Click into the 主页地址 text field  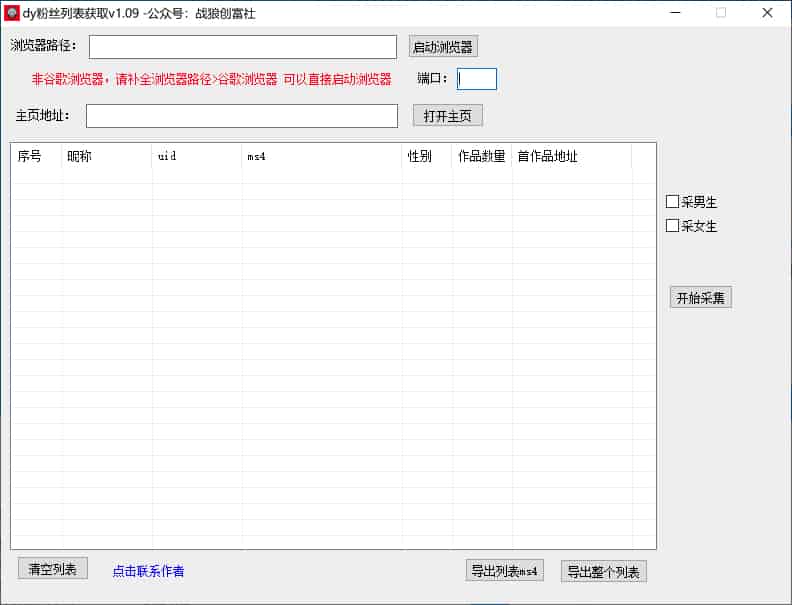[242, 116]
